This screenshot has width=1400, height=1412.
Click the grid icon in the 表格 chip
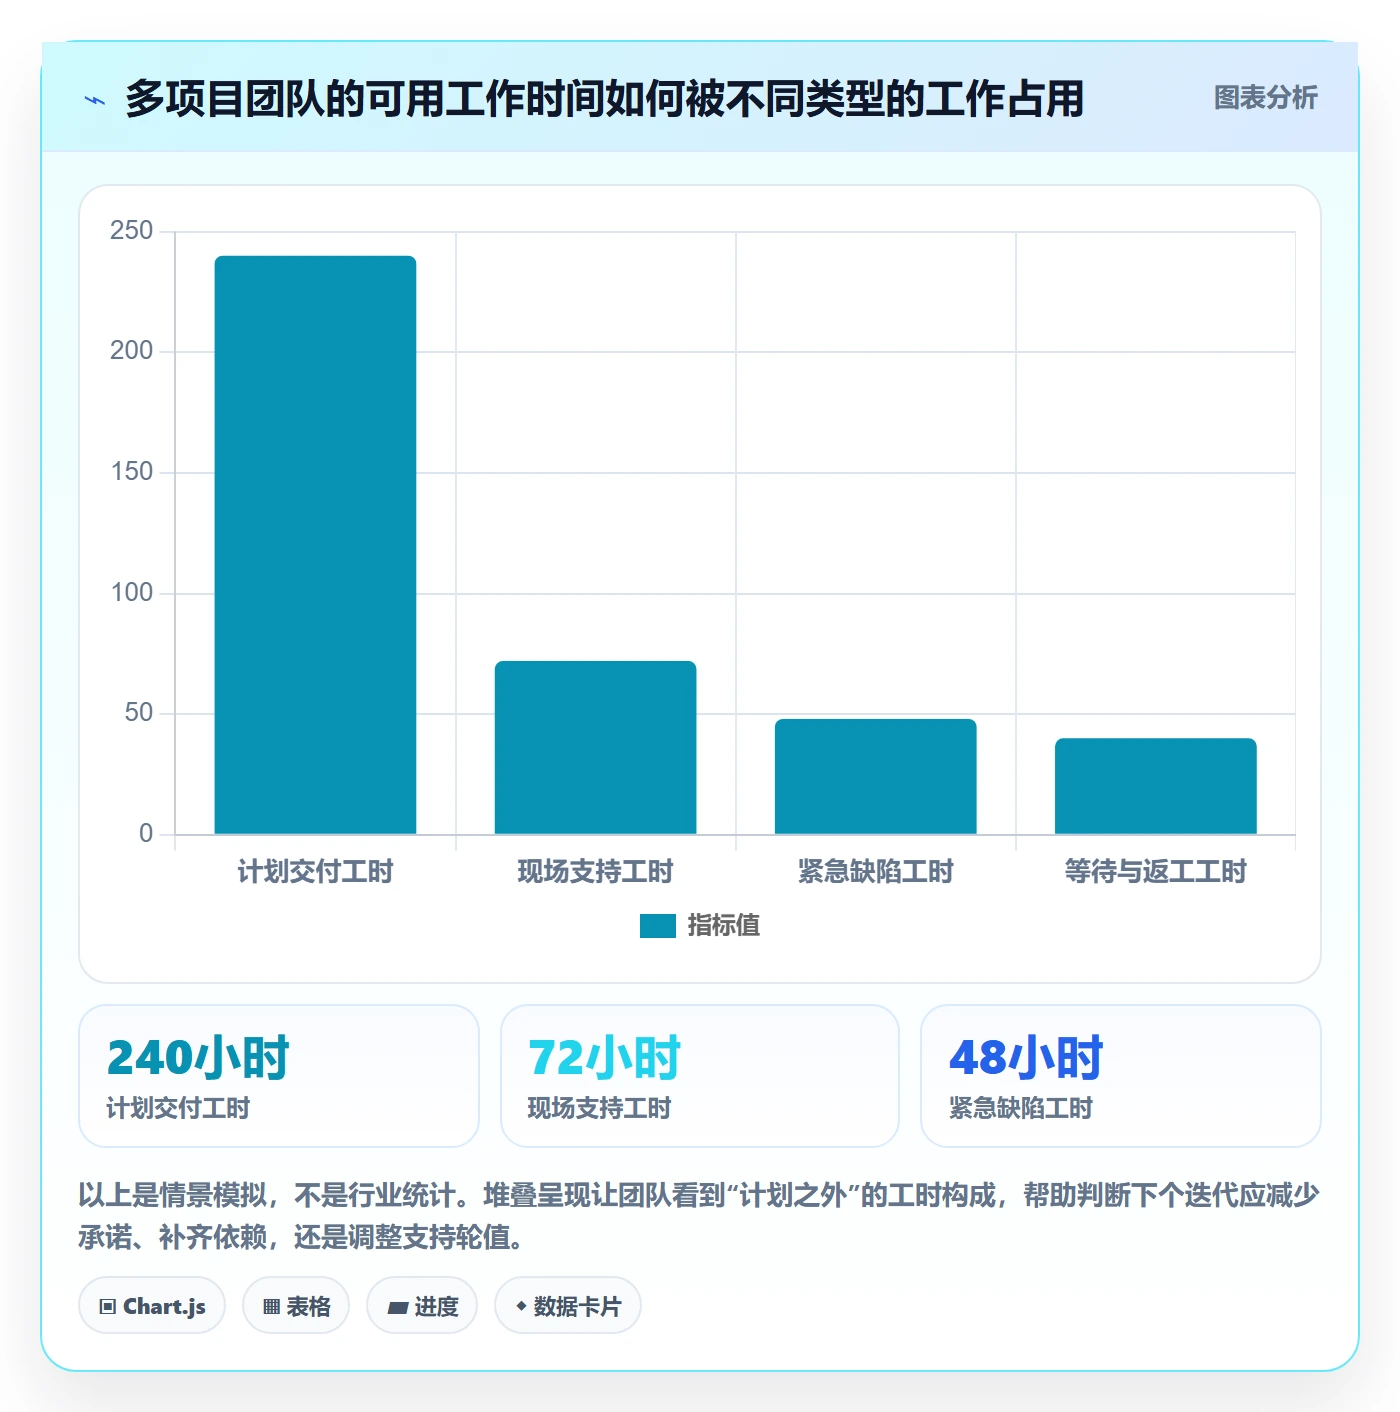[x=271, y=1306]
